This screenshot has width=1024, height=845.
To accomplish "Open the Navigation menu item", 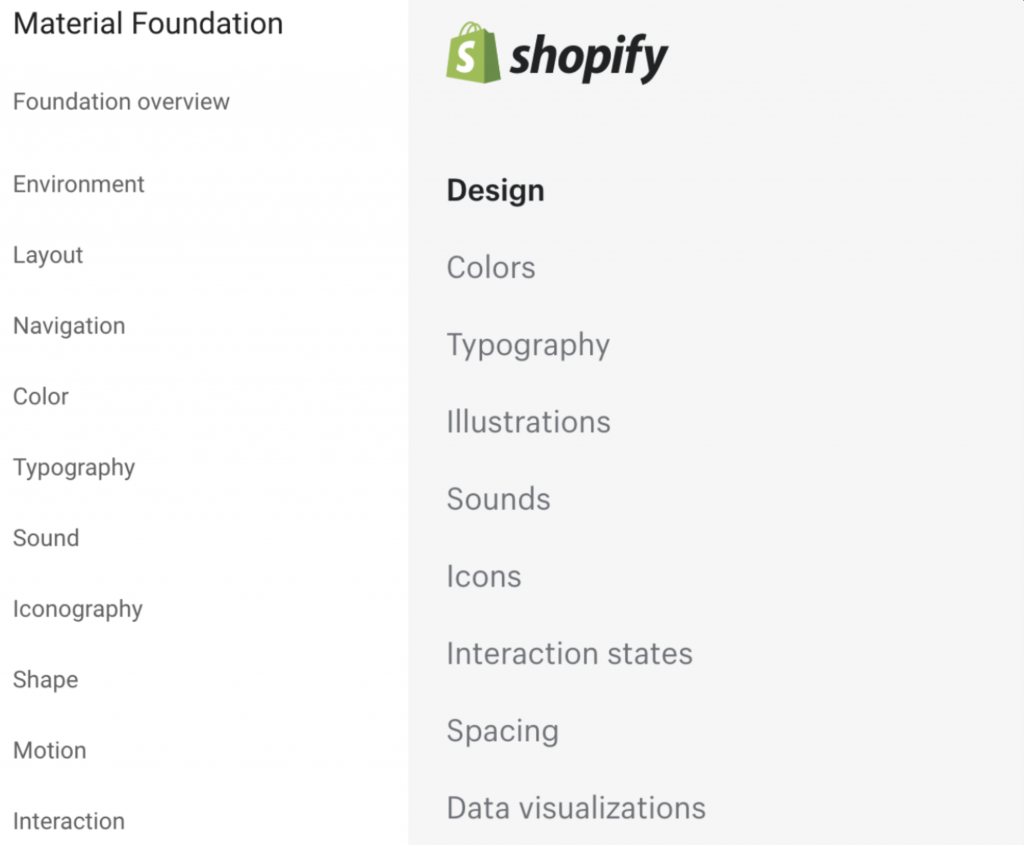I will pyautogui.click(x=69, y=326).
